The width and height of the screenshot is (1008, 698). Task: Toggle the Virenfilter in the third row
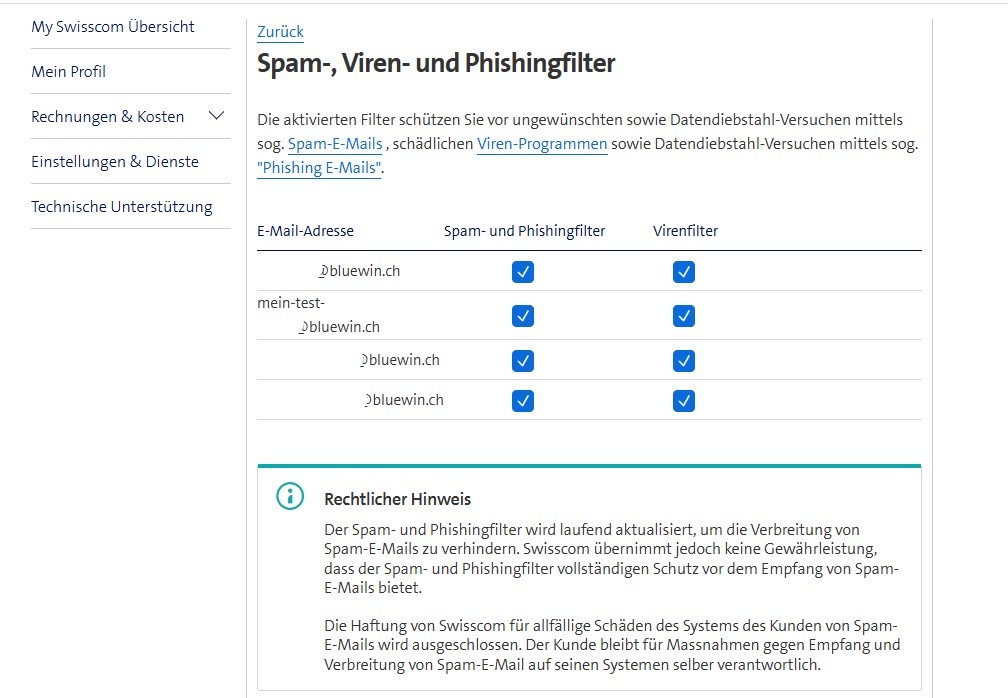click(683, 360)
